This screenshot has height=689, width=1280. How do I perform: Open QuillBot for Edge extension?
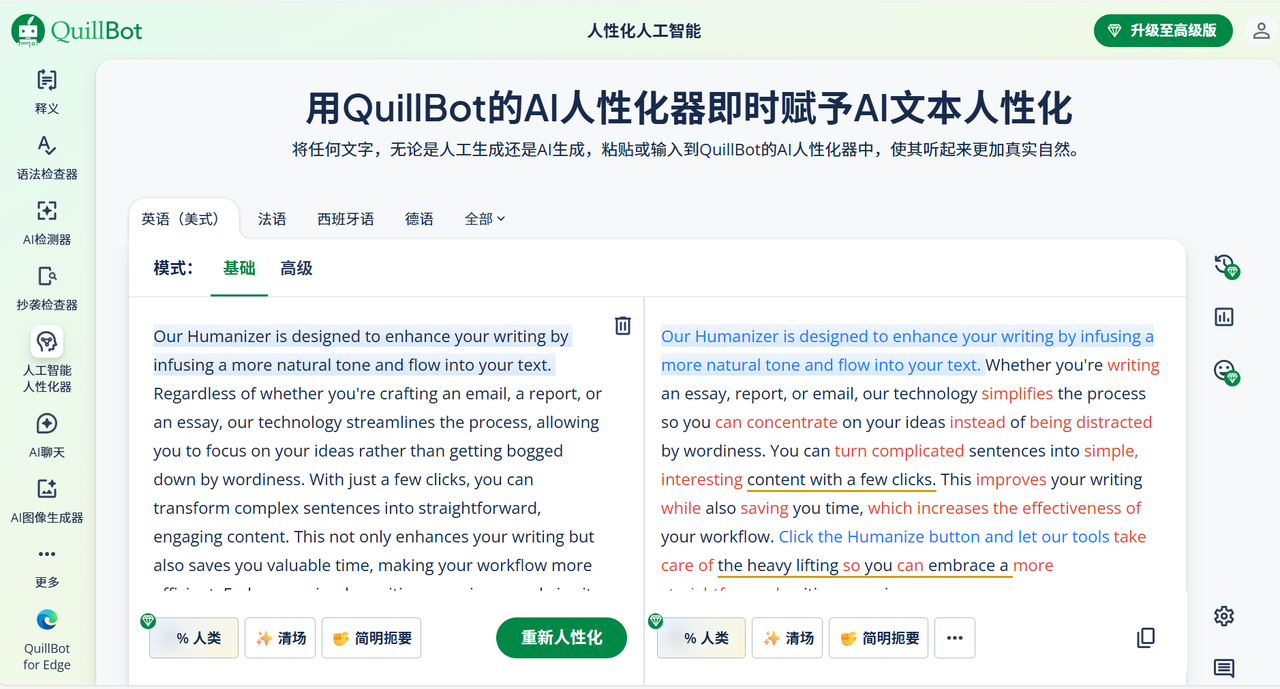pyautogui.click(x=47, y=640)
